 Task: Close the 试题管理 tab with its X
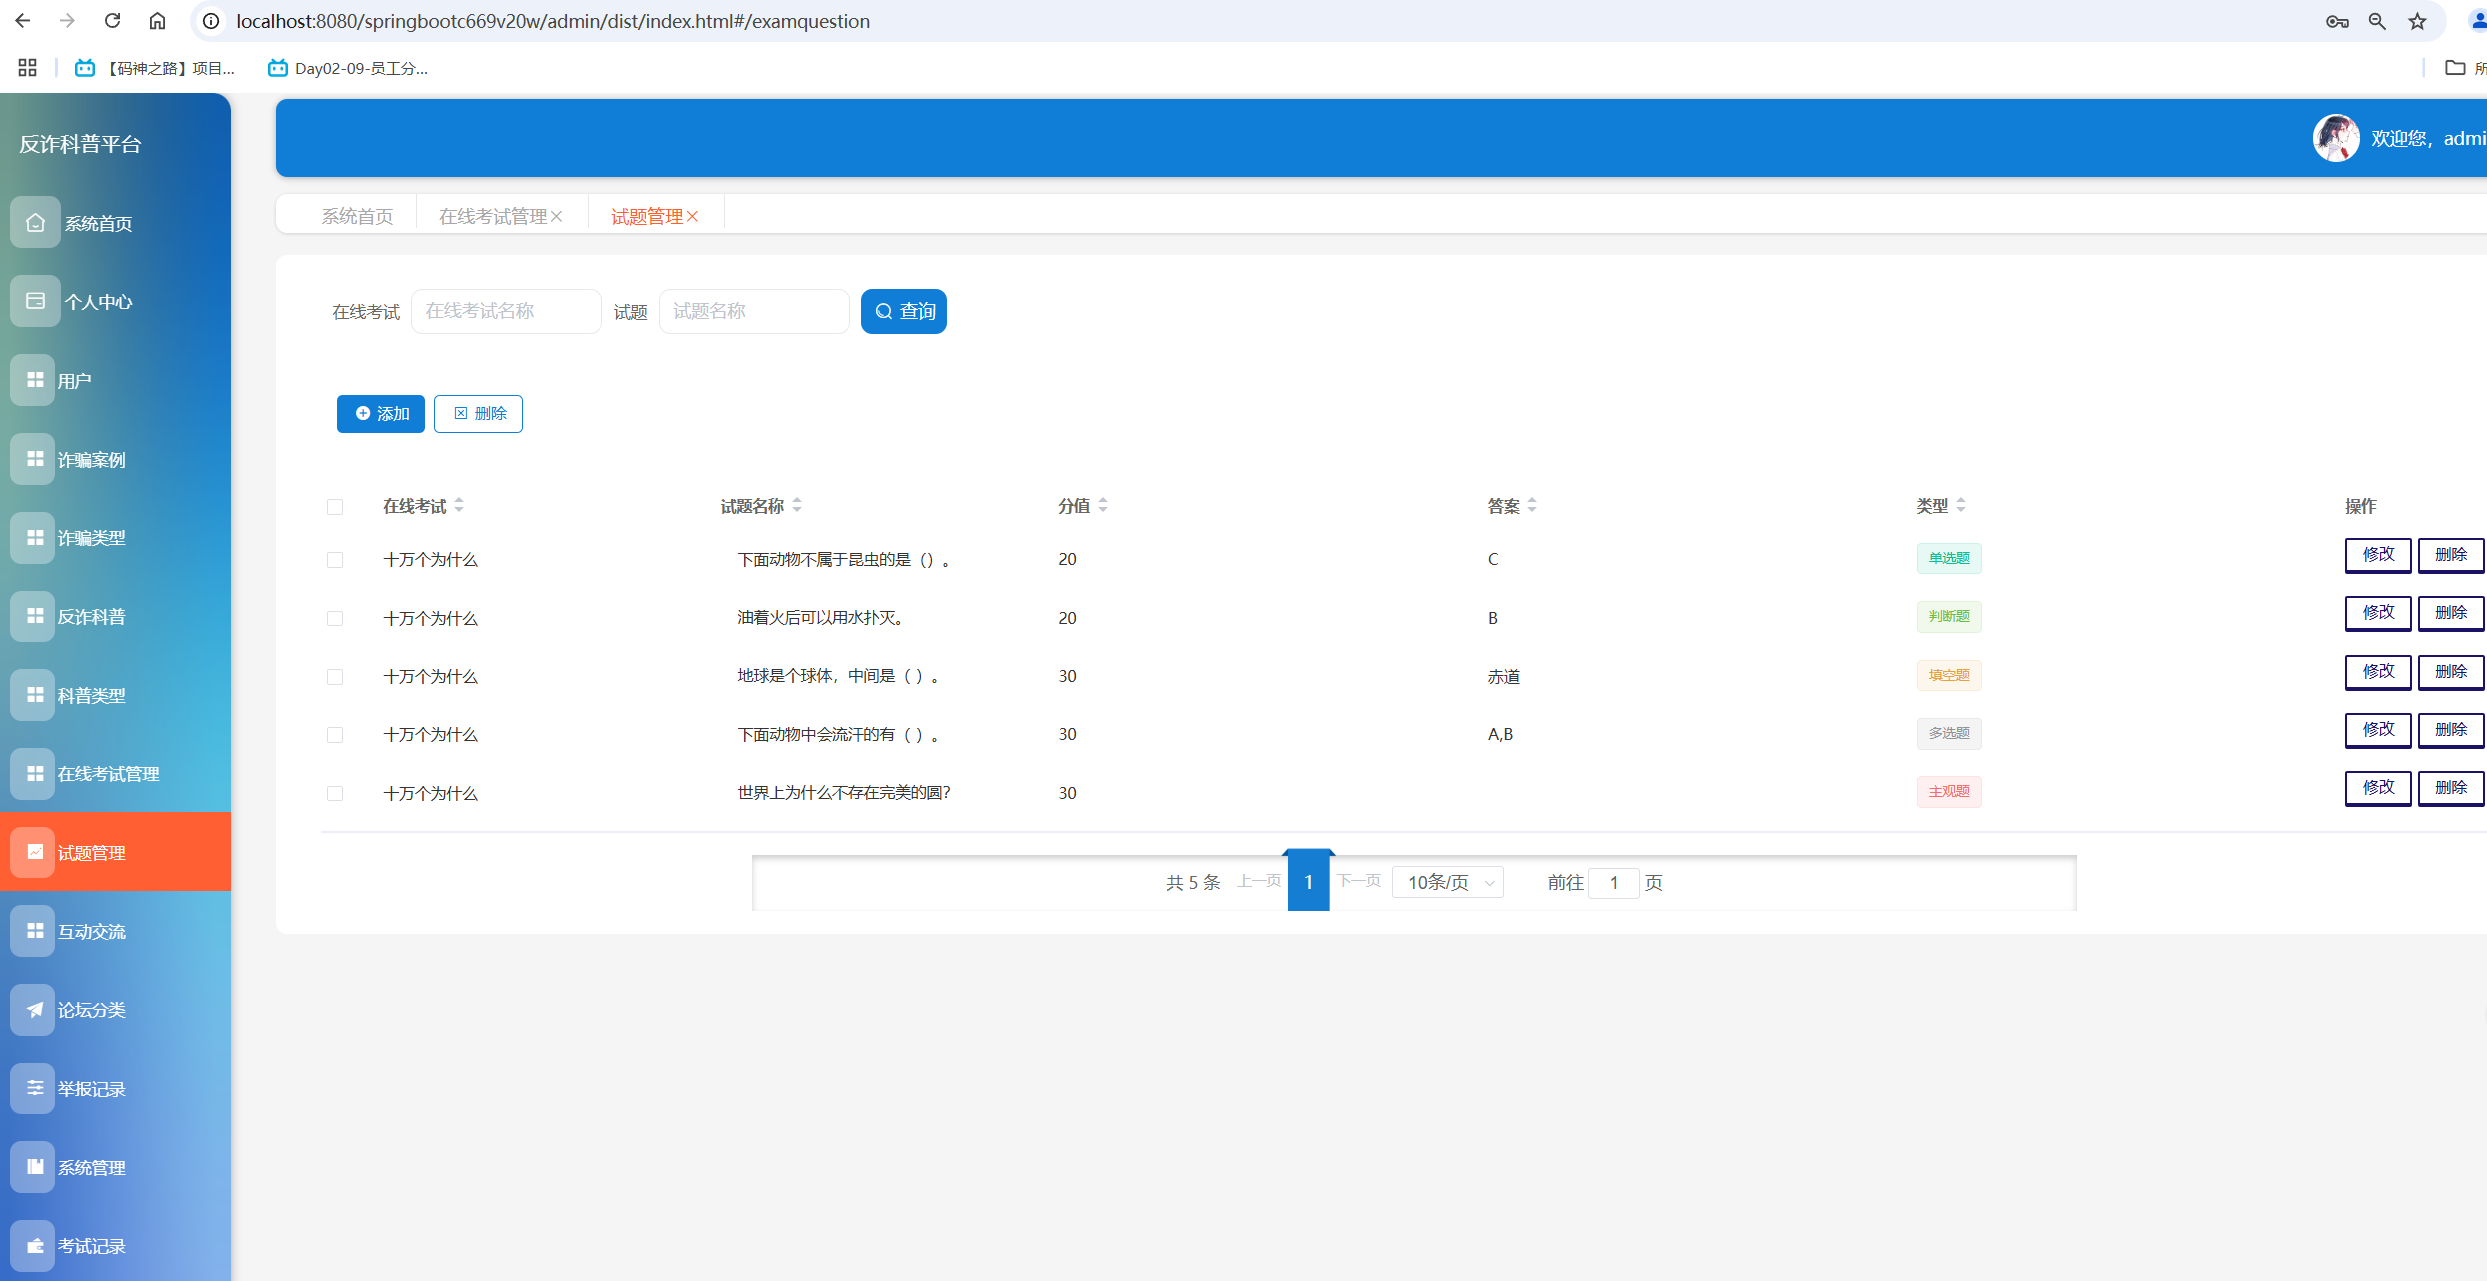coord(693,217)
